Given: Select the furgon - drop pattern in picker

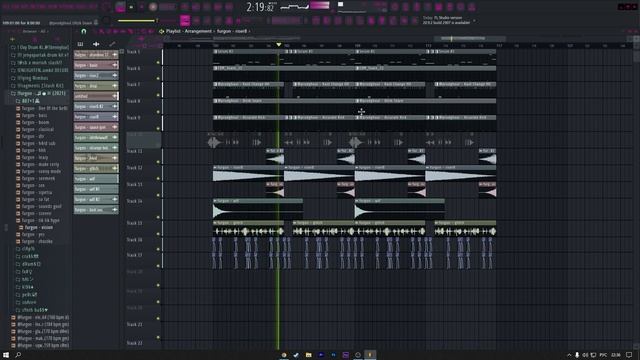Looking at the screenshot, I should pyautogui.click(x=96, y=86).
